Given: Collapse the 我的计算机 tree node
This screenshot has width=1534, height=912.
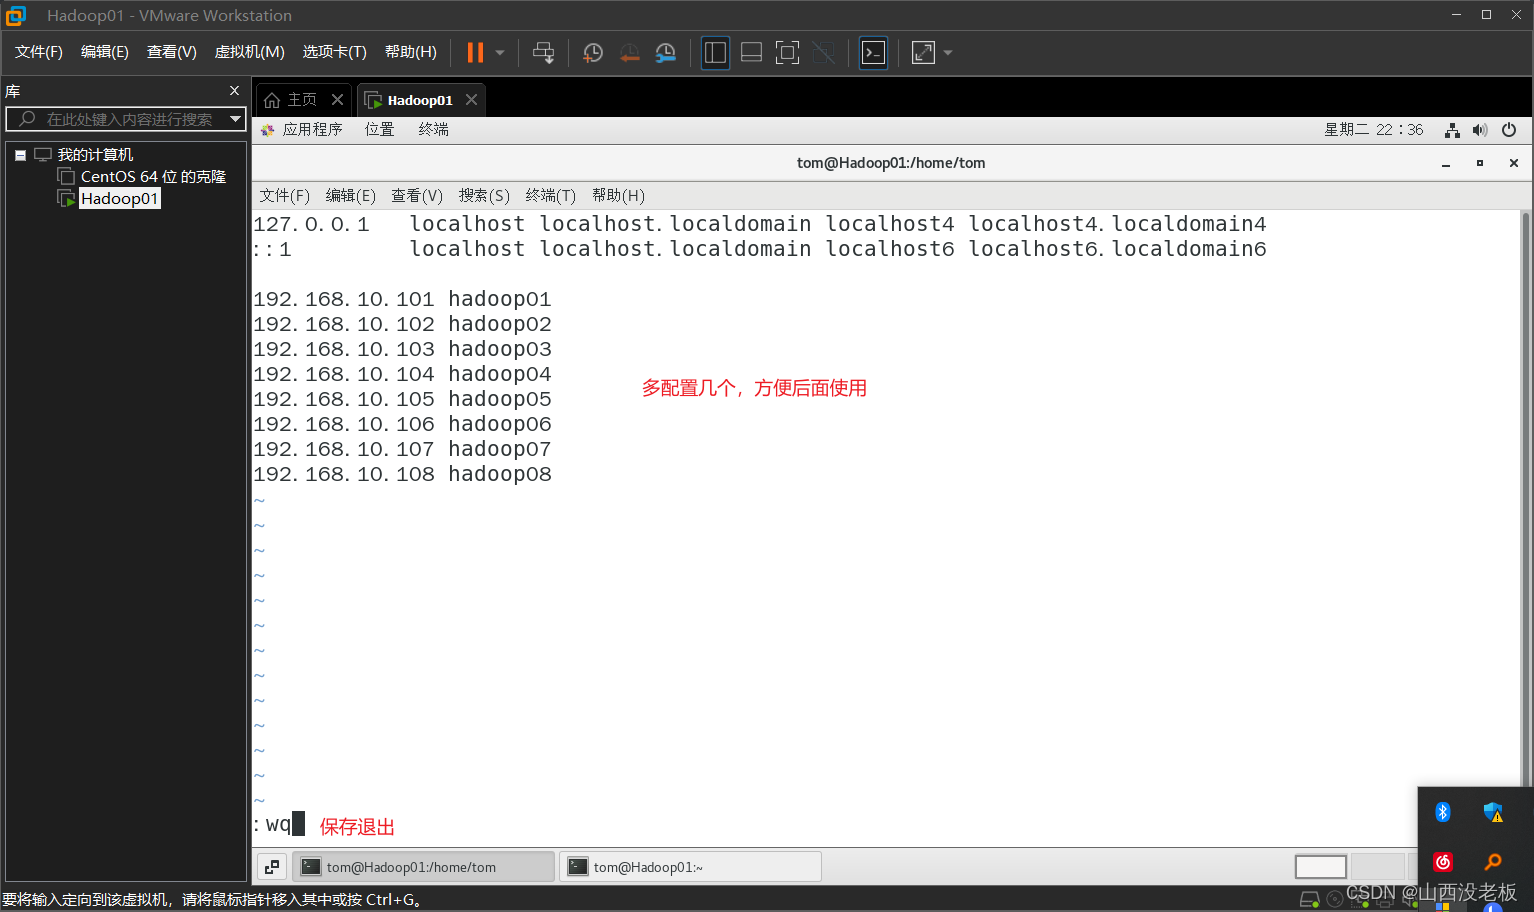Looking at the screenshot, I should click(20, 155).
